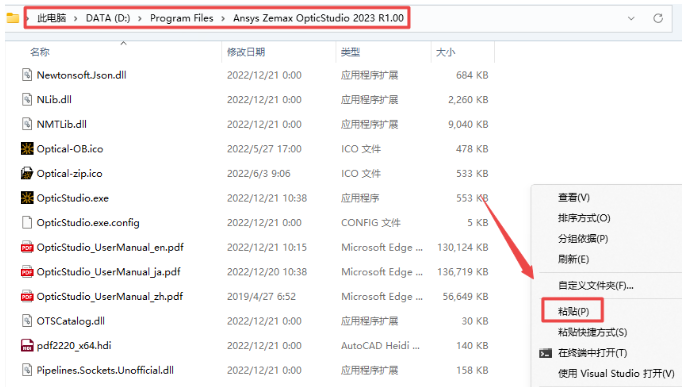Click the CONFIG 文件 type cell
The image size is (684, 387).
[371, 223]
